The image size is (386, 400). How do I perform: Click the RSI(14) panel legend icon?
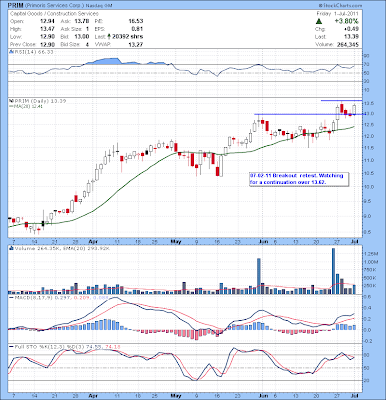pos(11,52)
